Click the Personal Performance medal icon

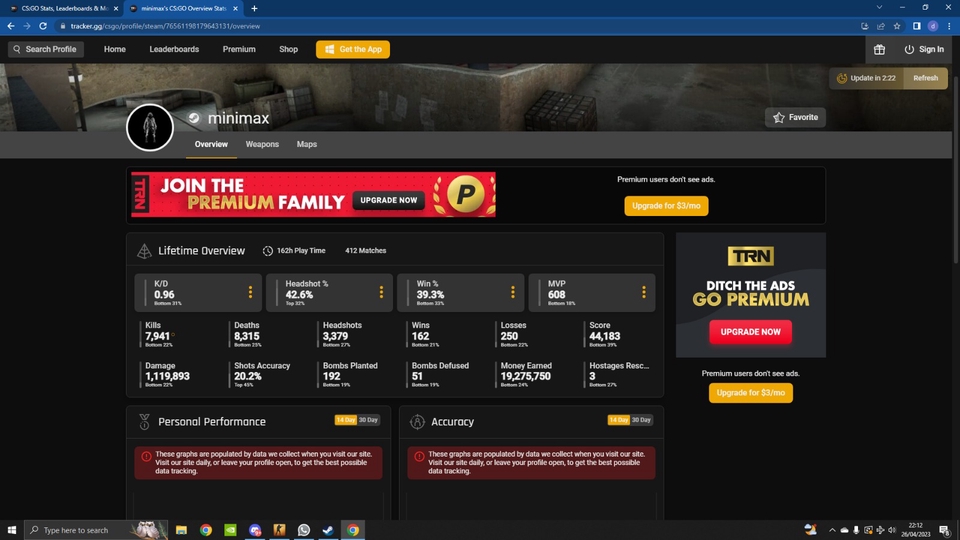point(144,422)
